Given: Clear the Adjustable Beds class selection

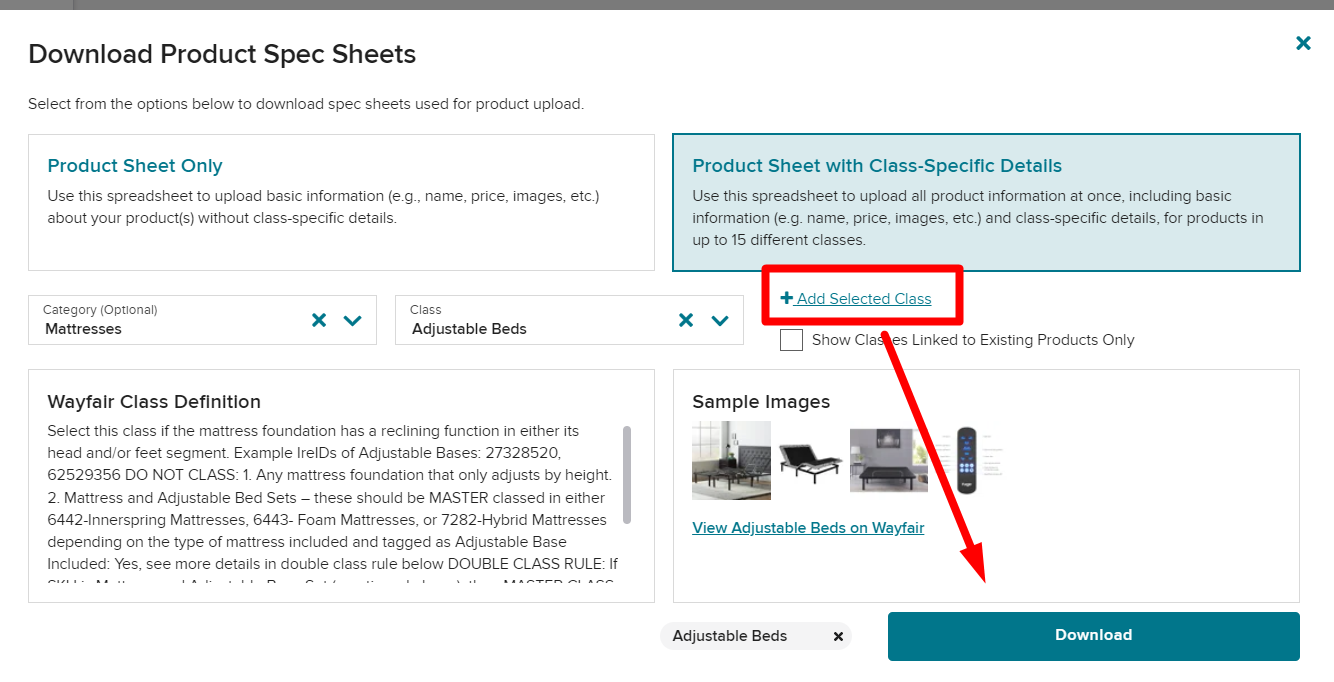Looking at the screenshot, I should coord(686,320).
